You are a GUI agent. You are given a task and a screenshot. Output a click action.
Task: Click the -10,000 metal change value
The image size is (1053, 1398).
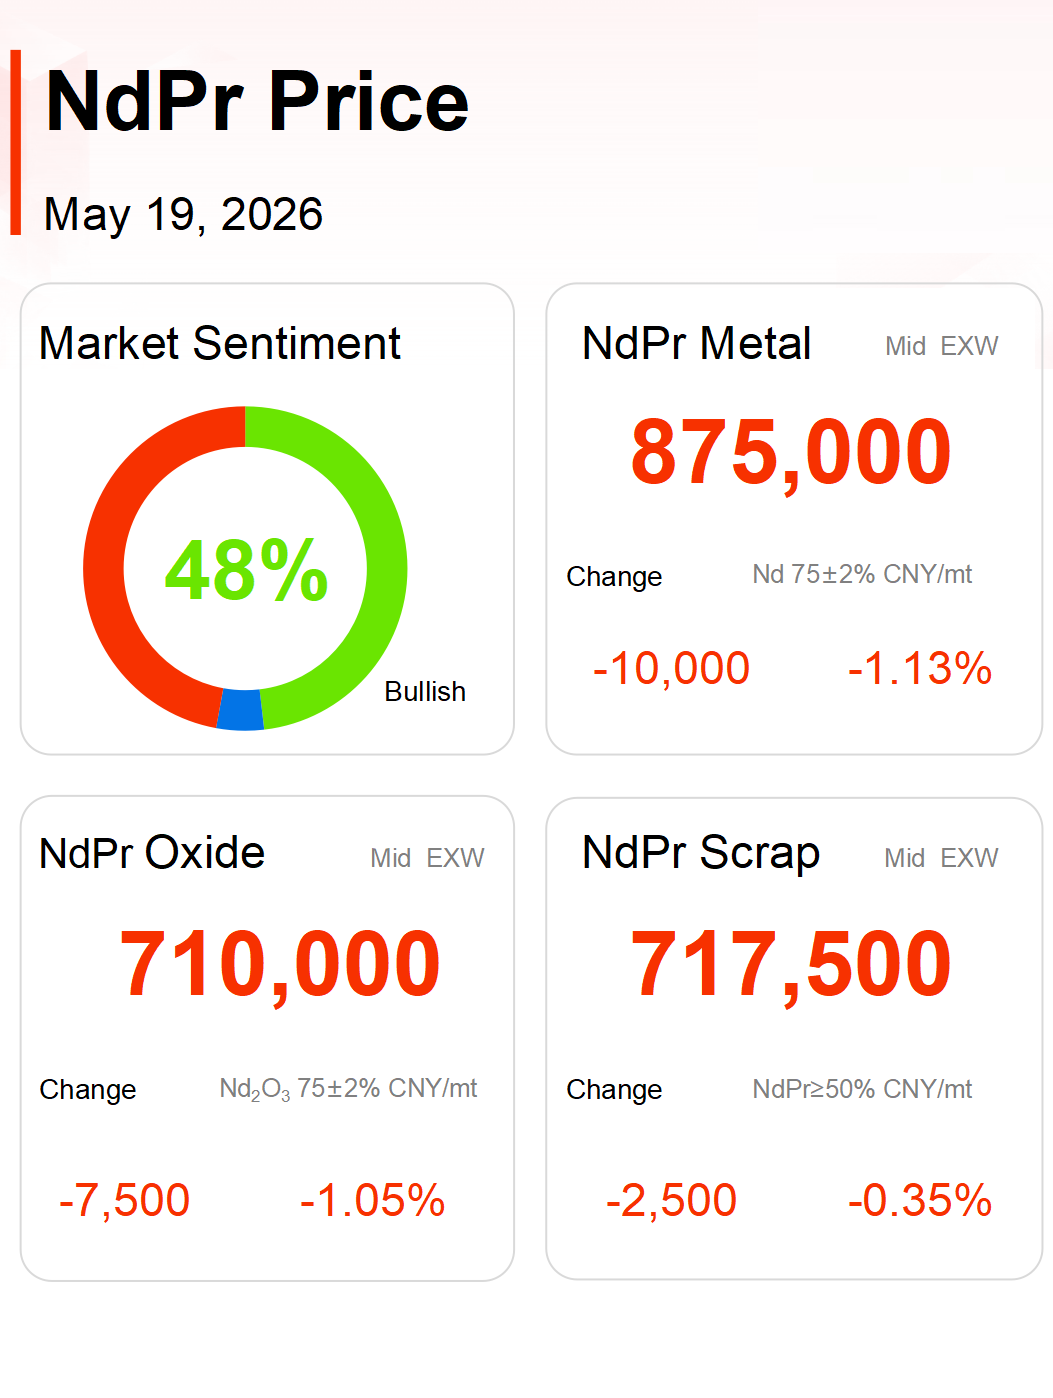[x=671, y=668]
